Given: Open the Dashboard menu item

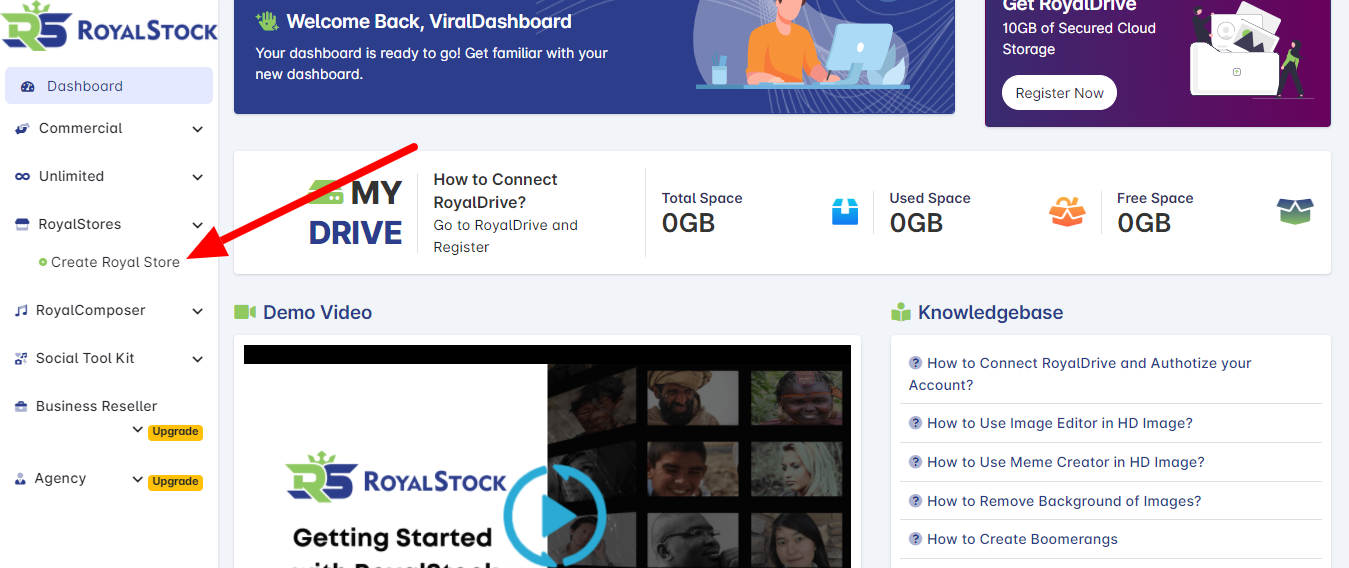Looking at the screenshot, I should click(109, 86).
